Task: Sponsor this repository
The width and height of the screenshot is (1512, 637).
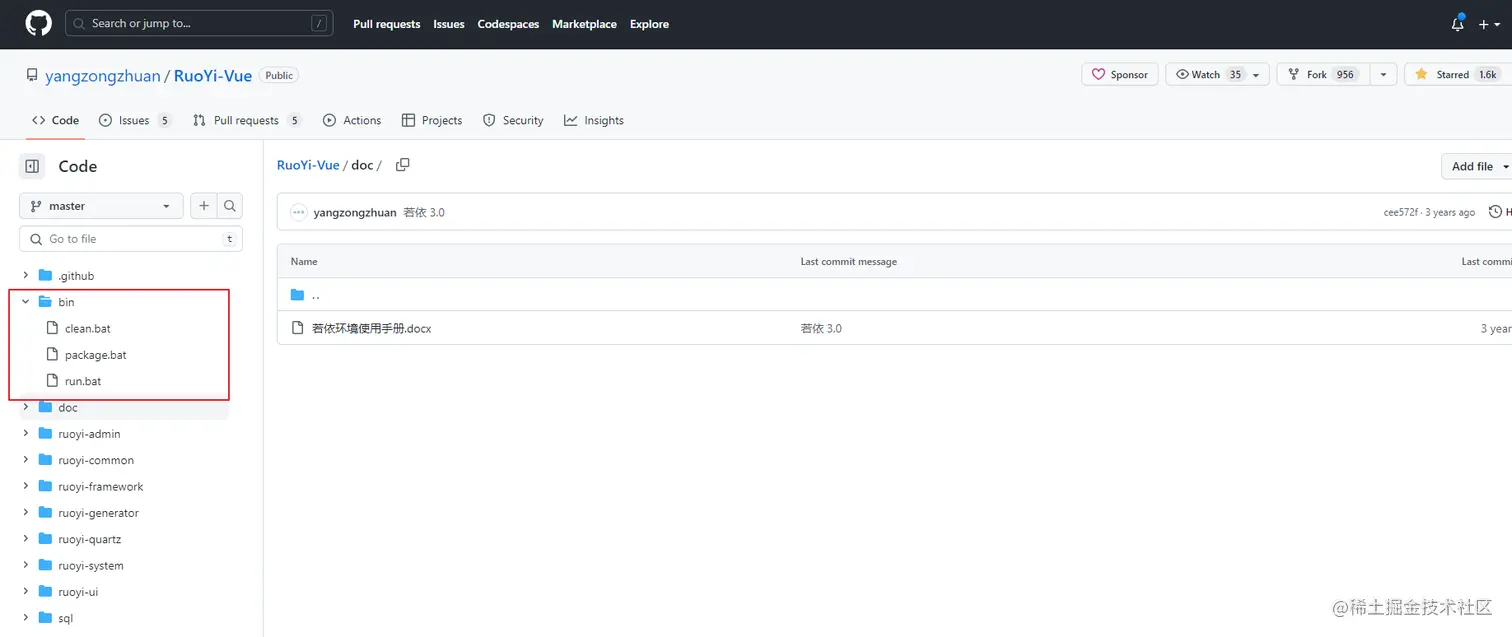Action: [x=1120, y=74]
